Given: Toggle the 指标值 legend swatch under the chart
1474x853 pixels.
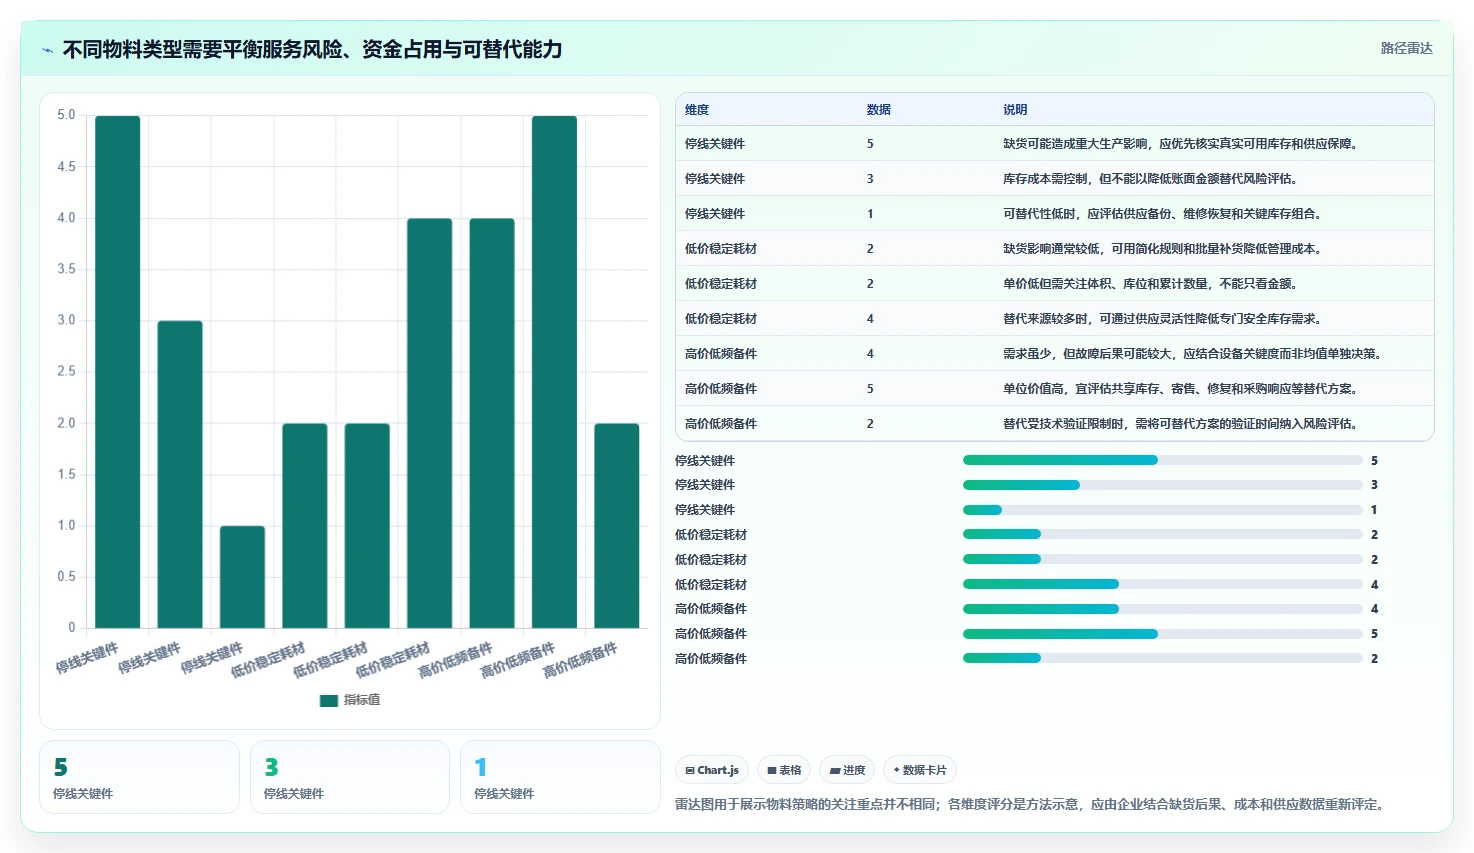Looking at the screenshot, I should coord(329,700).
